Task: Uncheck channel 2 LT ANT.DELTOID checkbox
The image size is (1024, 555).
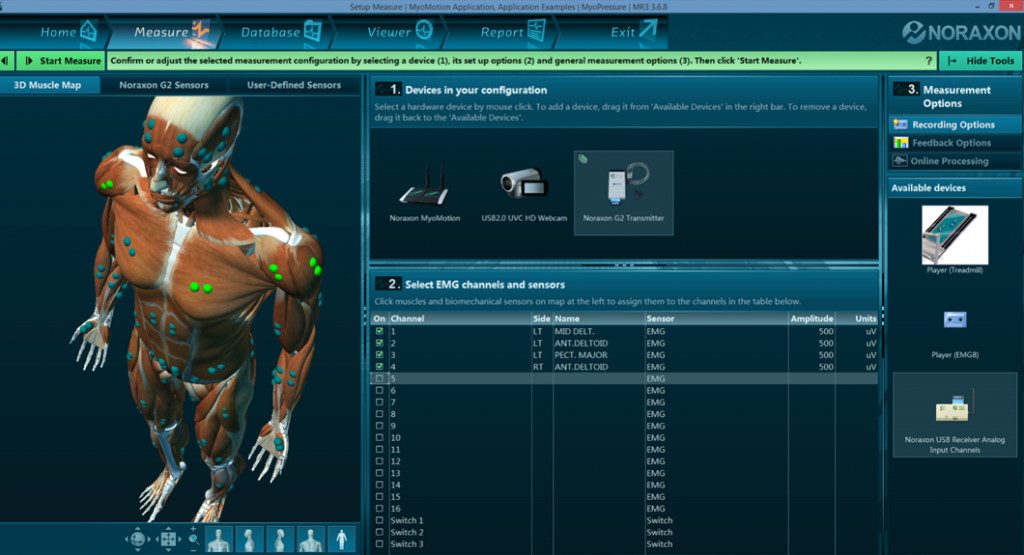Action: [379, 343]
